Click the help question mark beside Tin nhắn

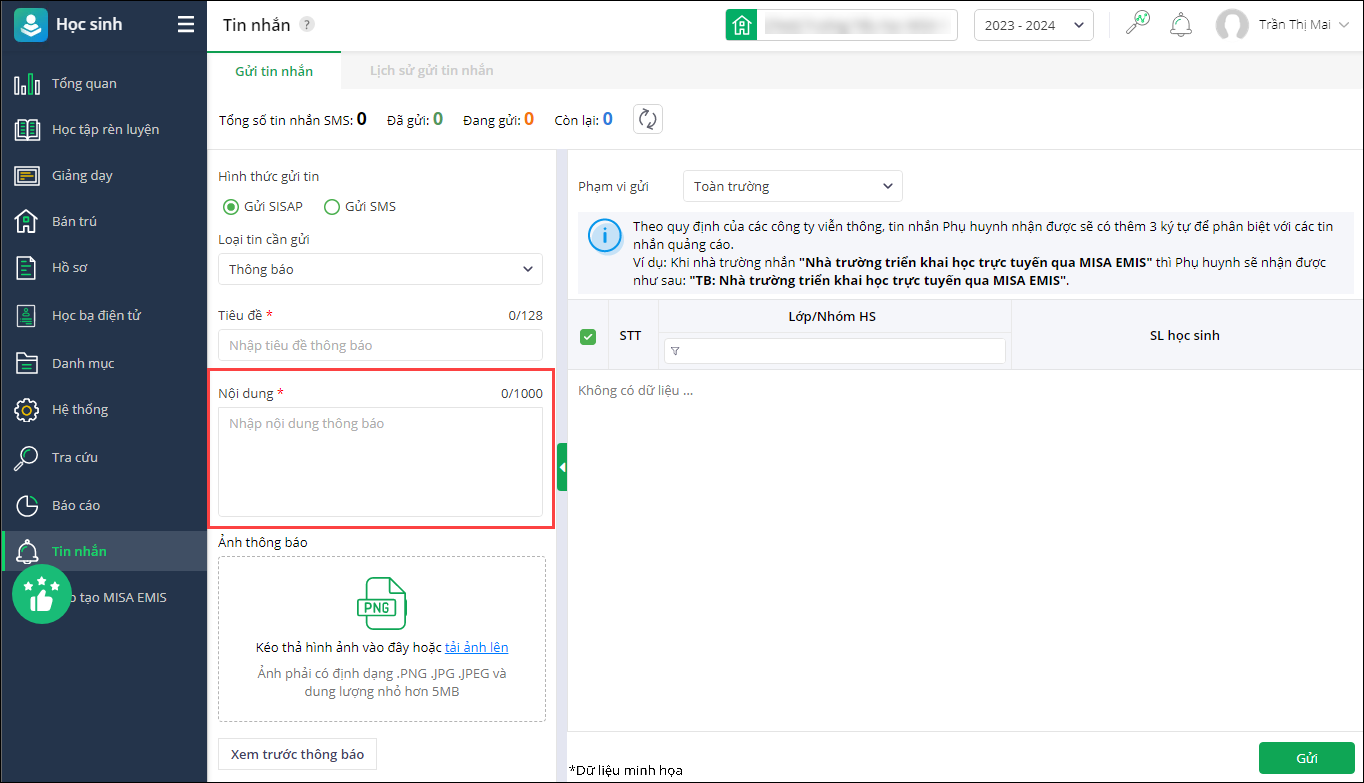click(307, 25)
